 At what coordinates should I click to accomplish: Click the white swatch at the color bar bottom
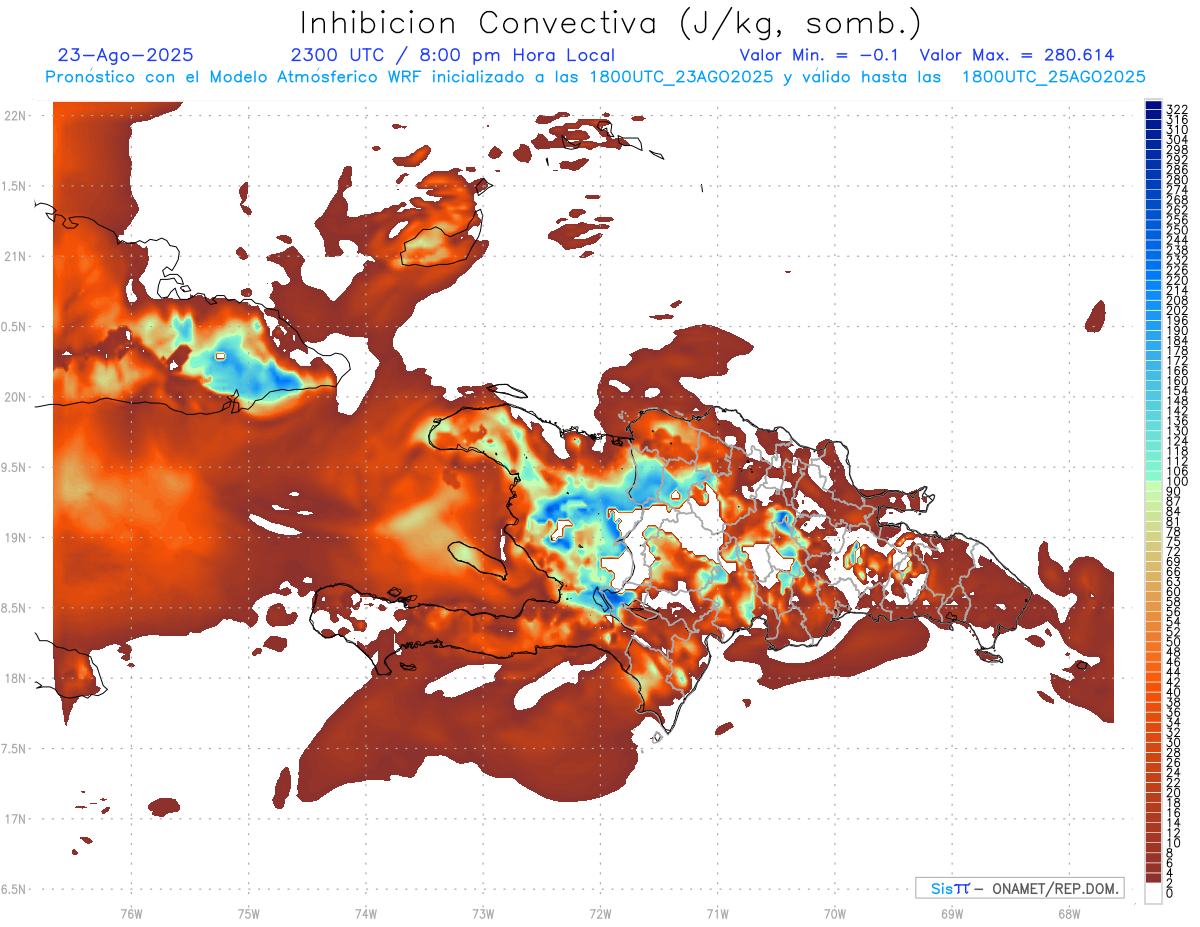(1153, 894)
